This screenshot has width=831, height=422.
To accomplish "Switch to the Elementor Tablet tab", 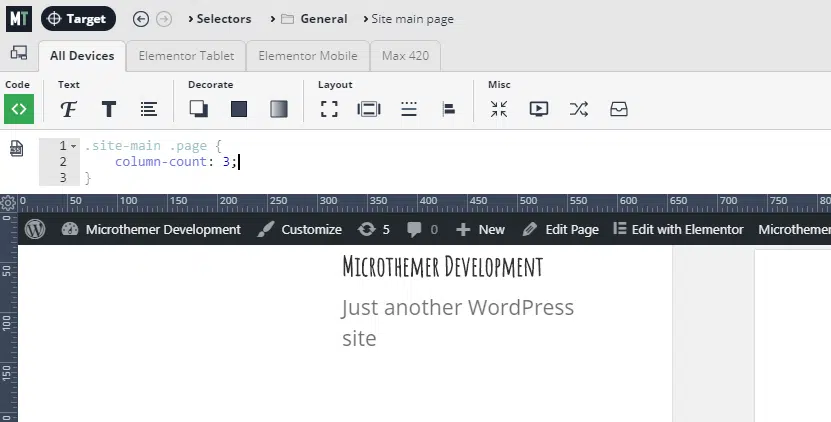I will [x=186, y=56].
